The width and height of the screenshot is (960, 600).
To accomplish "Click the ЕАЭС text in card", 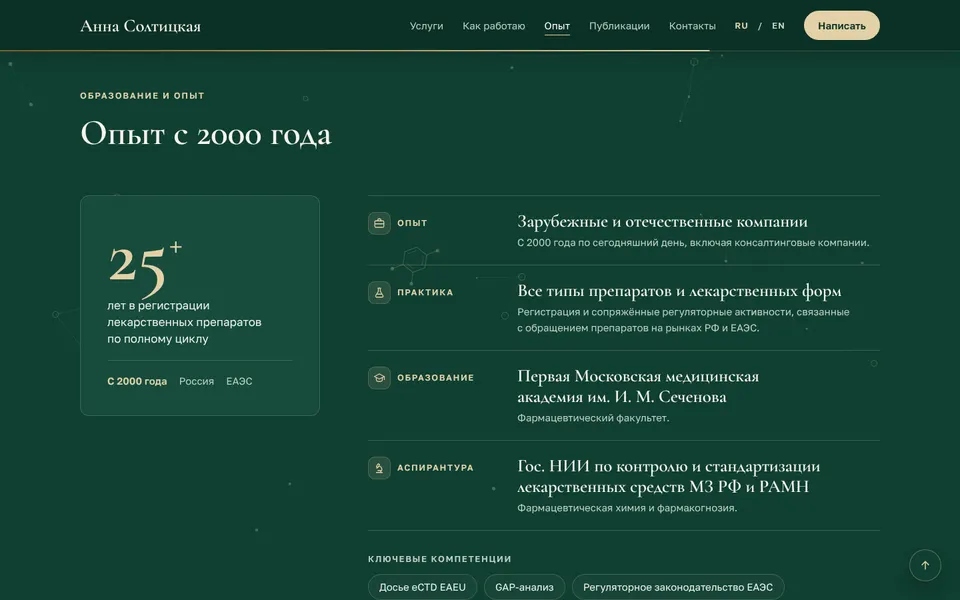I will click(x=239, y=381).
